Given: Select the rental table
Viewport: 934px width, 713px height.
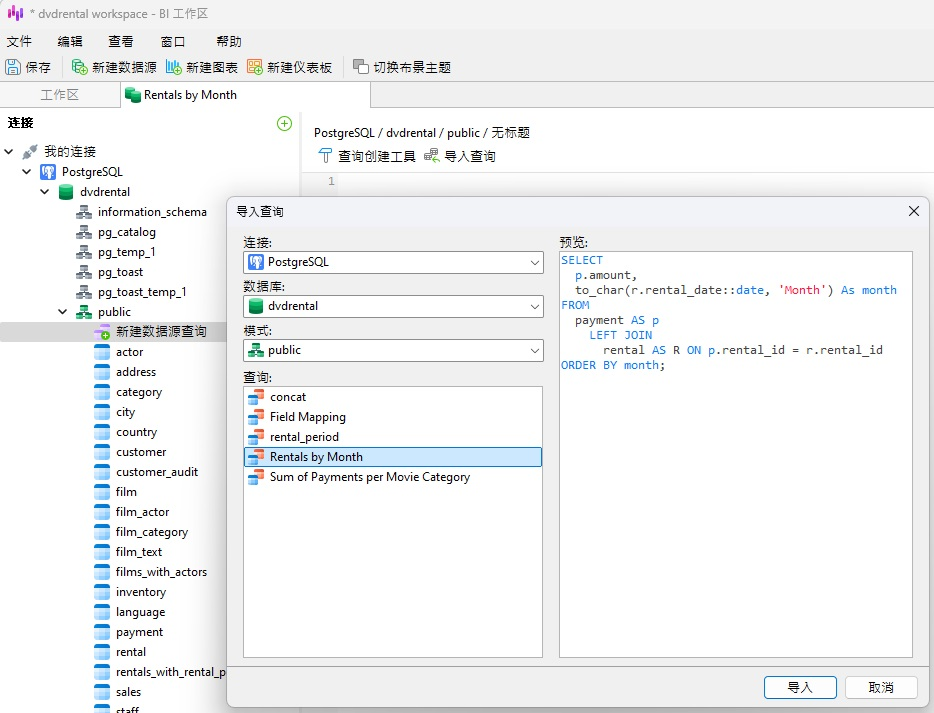Looking at the screenshot, I should tap(131, 652).
